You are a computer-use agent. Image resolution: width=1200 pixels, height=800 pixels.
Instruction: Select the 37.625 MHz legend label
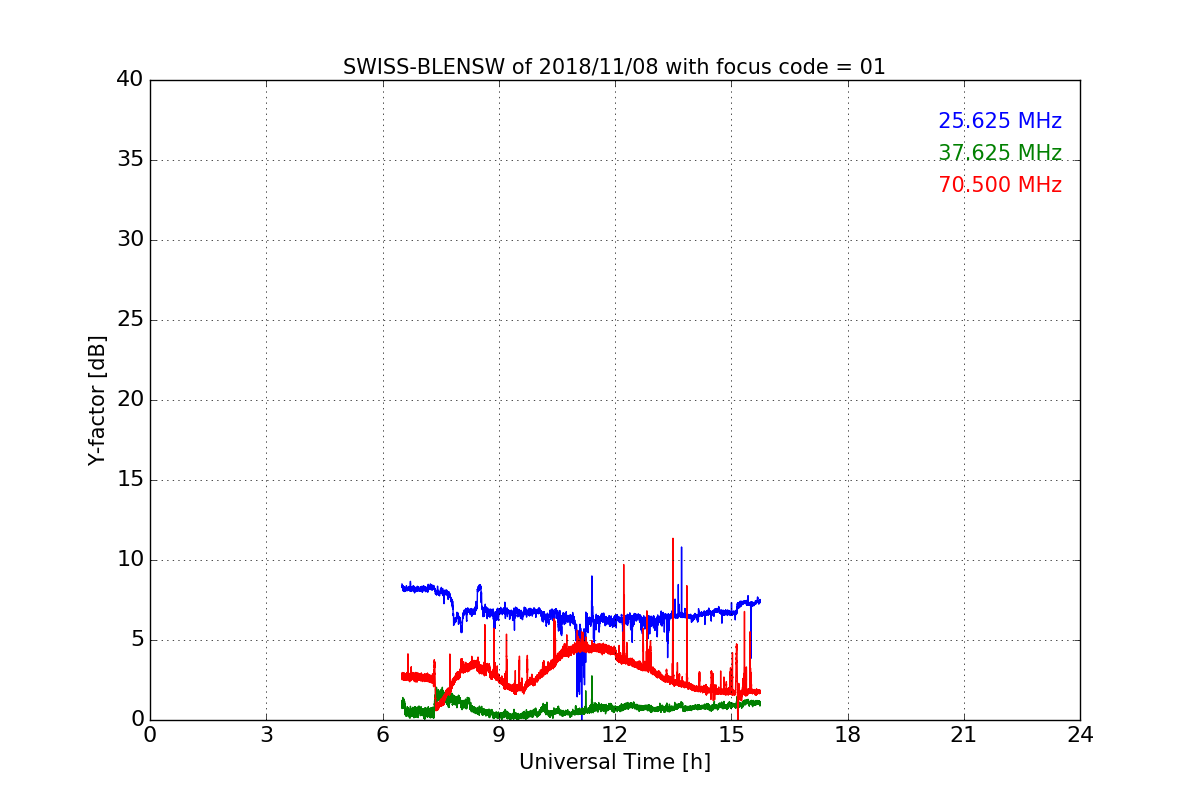tap(1000, 153)
